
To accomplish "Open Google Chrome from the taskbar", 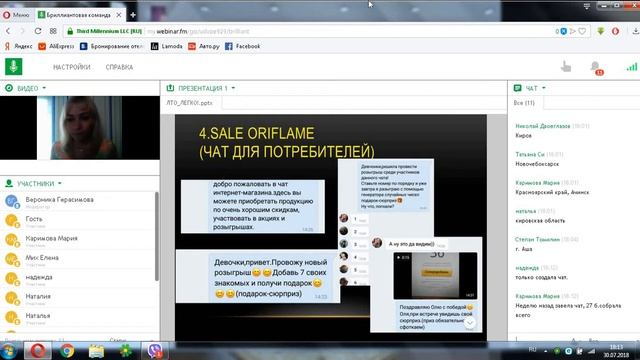I will (x=67, y=351).
